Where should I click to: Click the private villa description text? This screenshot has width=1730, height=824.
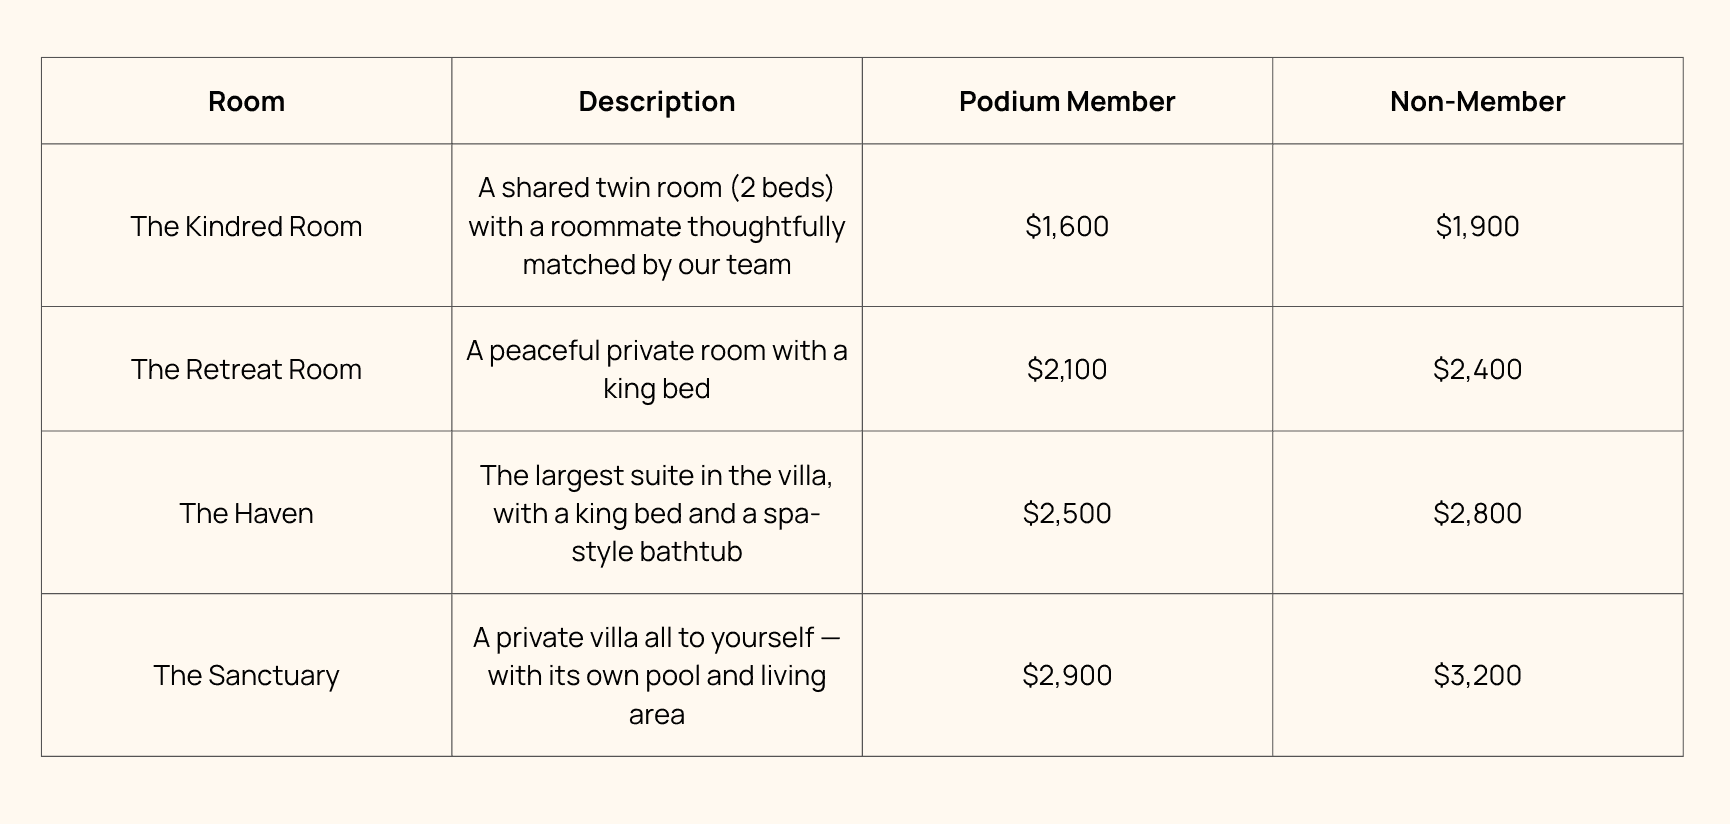tap(657, 675)
